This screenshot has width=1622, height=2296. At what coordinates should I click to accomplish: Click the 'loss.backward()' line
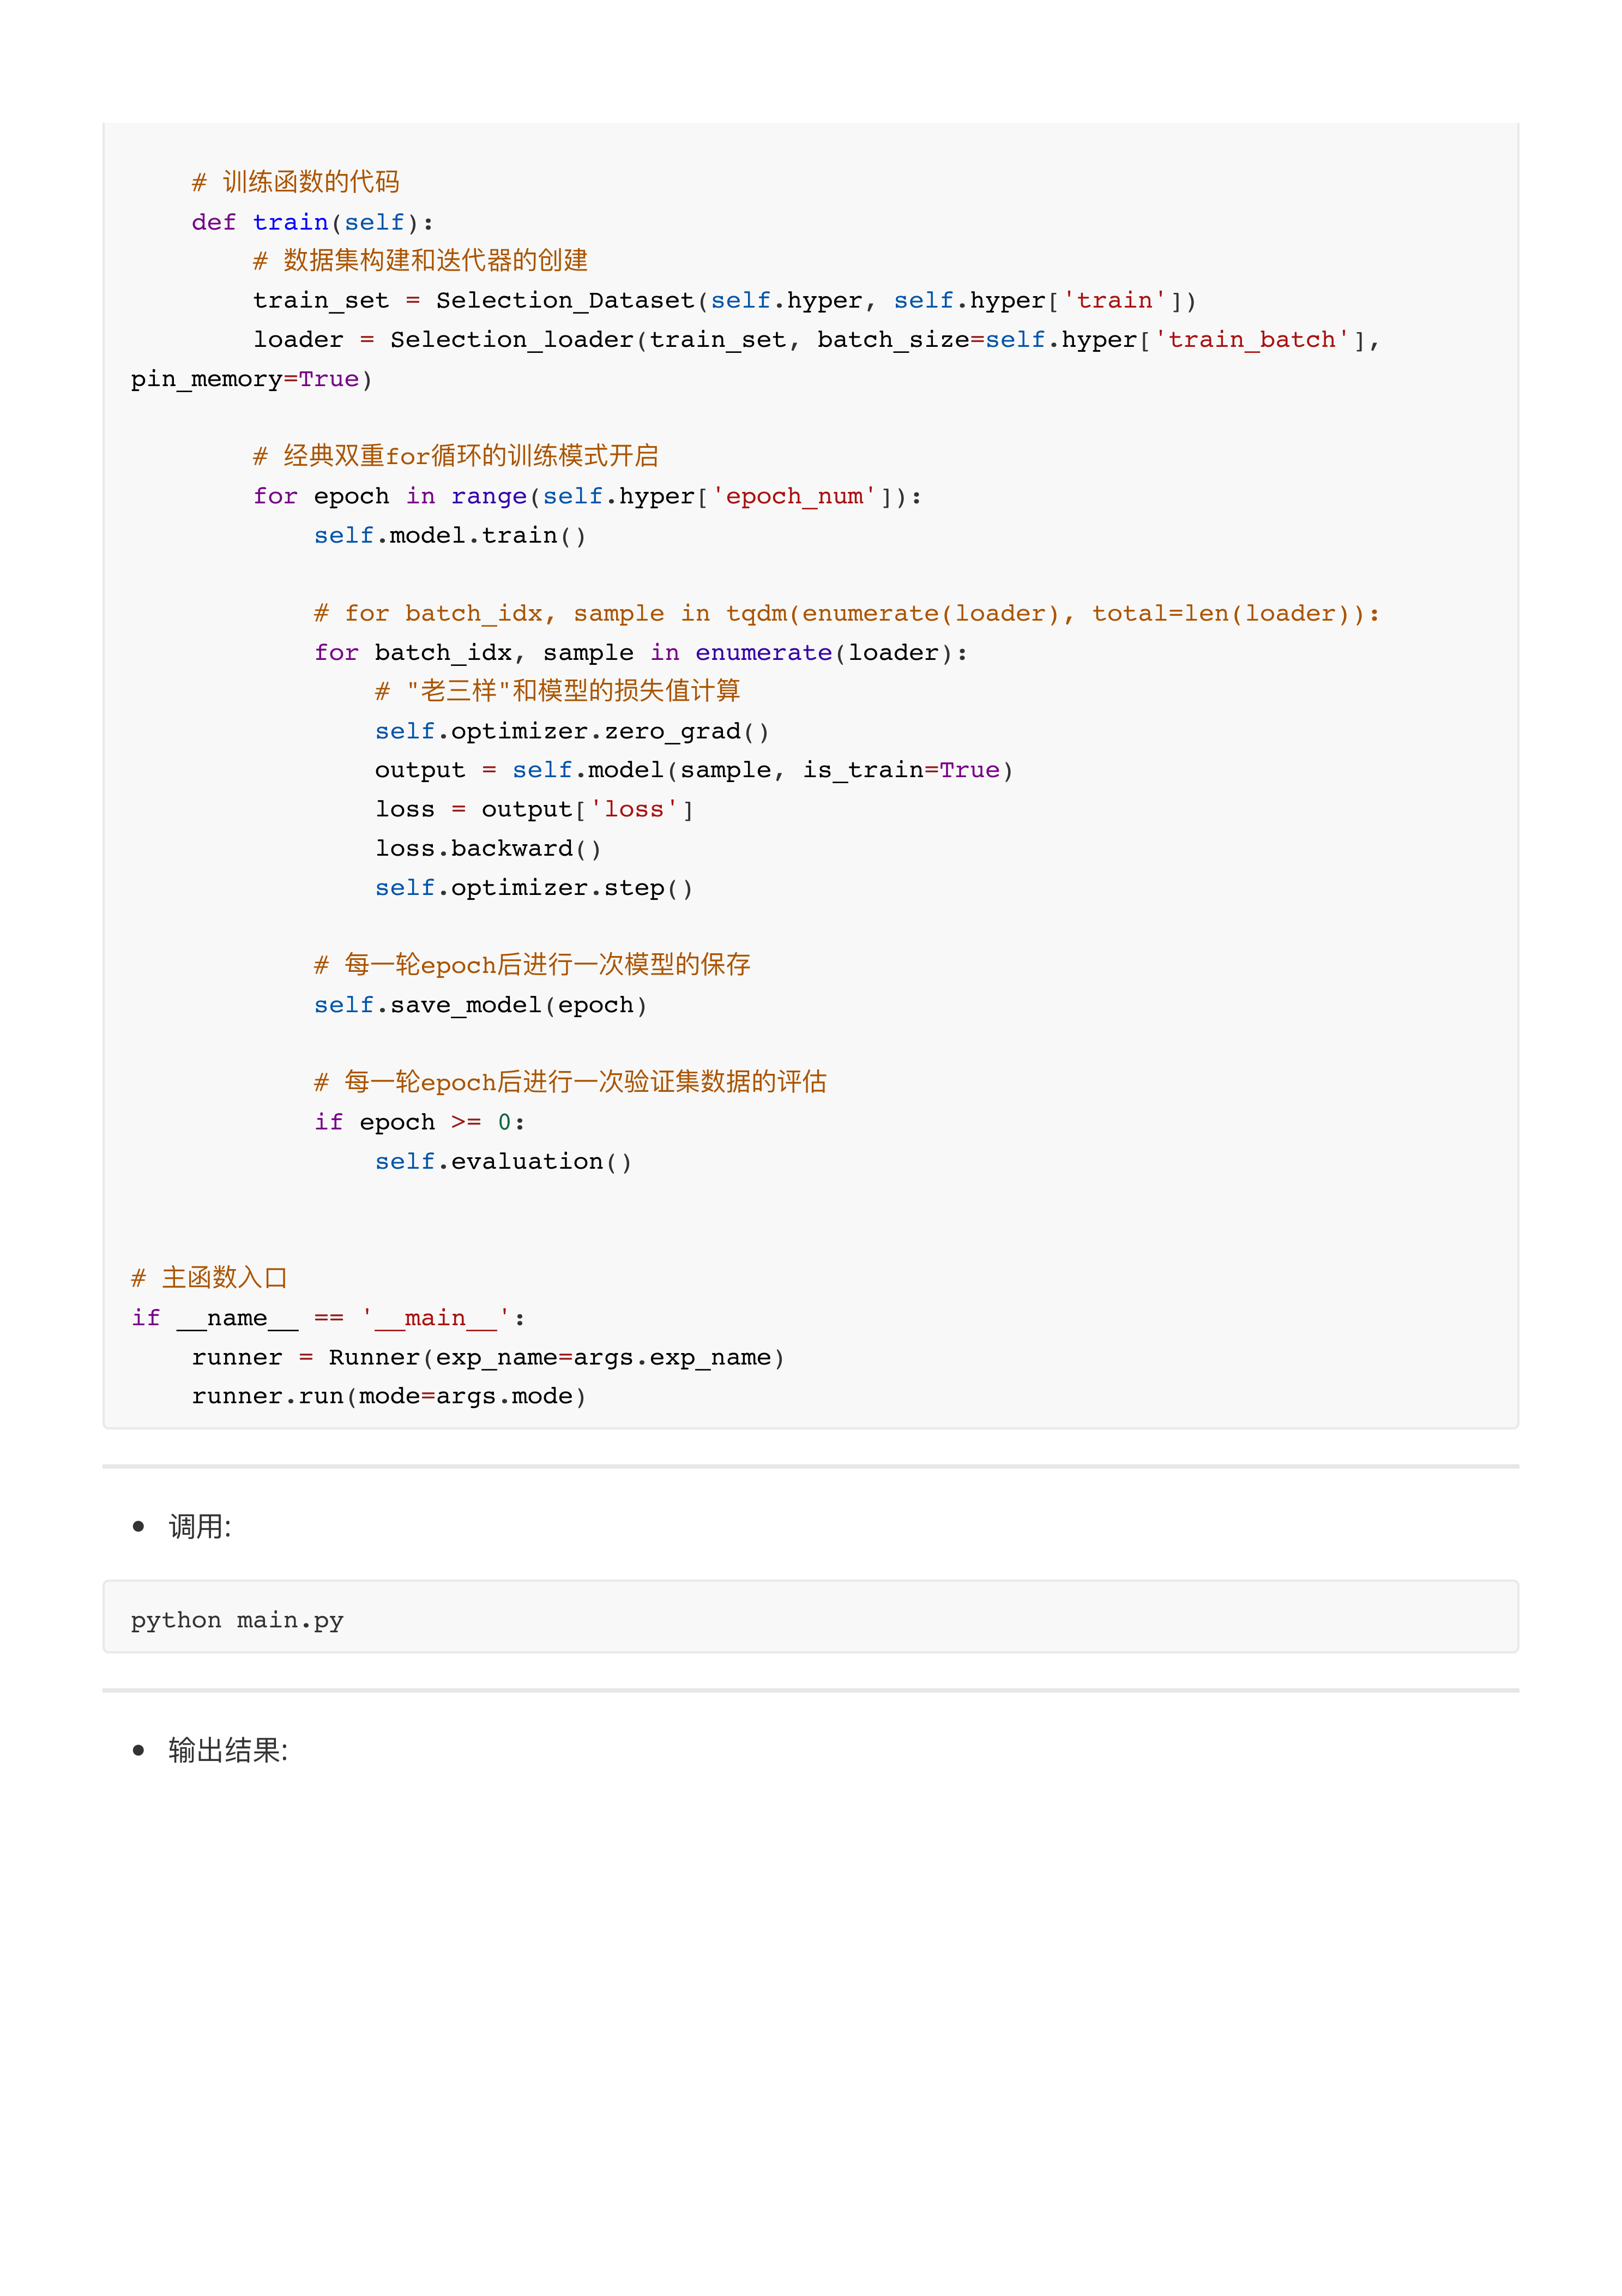pos(488,848)
